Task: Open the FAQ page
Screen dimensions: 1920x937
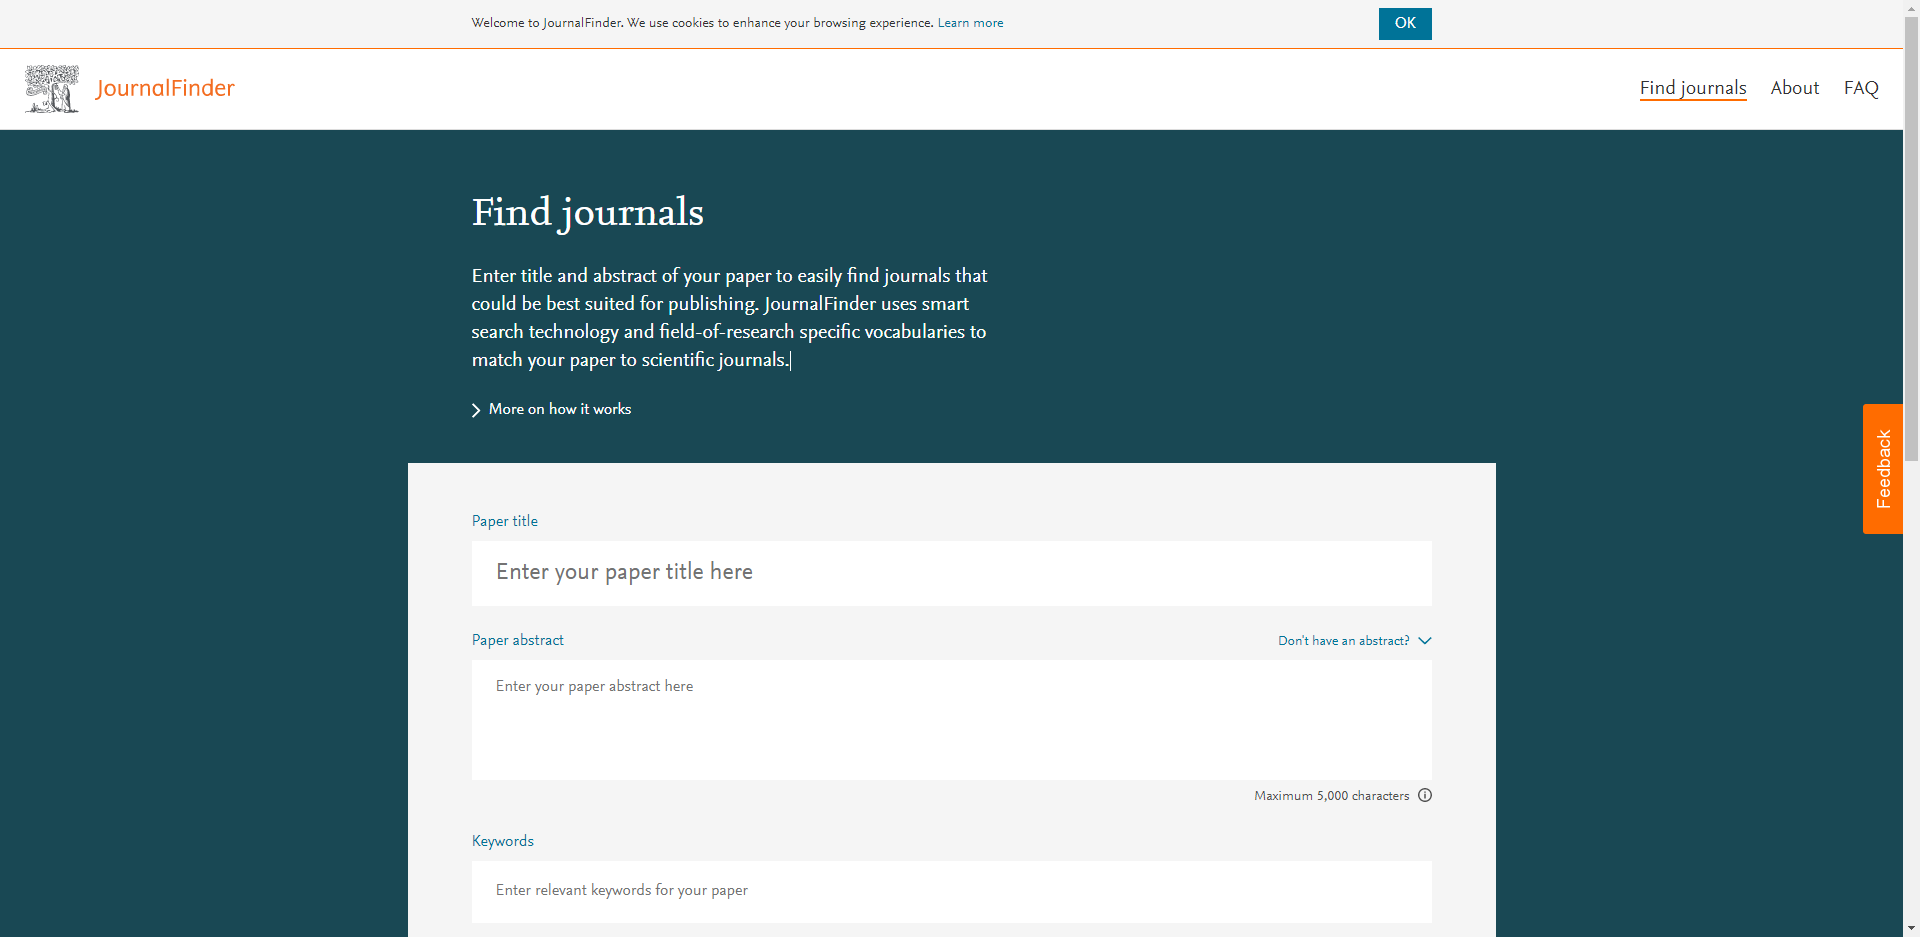Action: point(1861,88)
